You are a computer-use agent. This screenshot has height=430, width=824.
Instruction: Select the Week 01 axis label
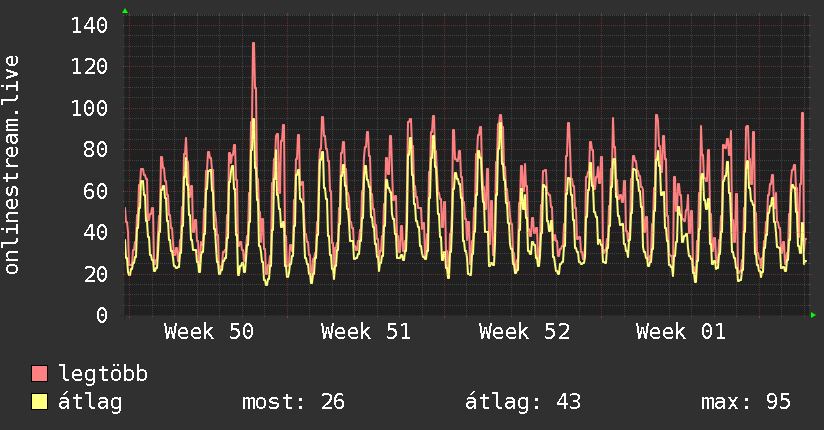coord(681,332)
